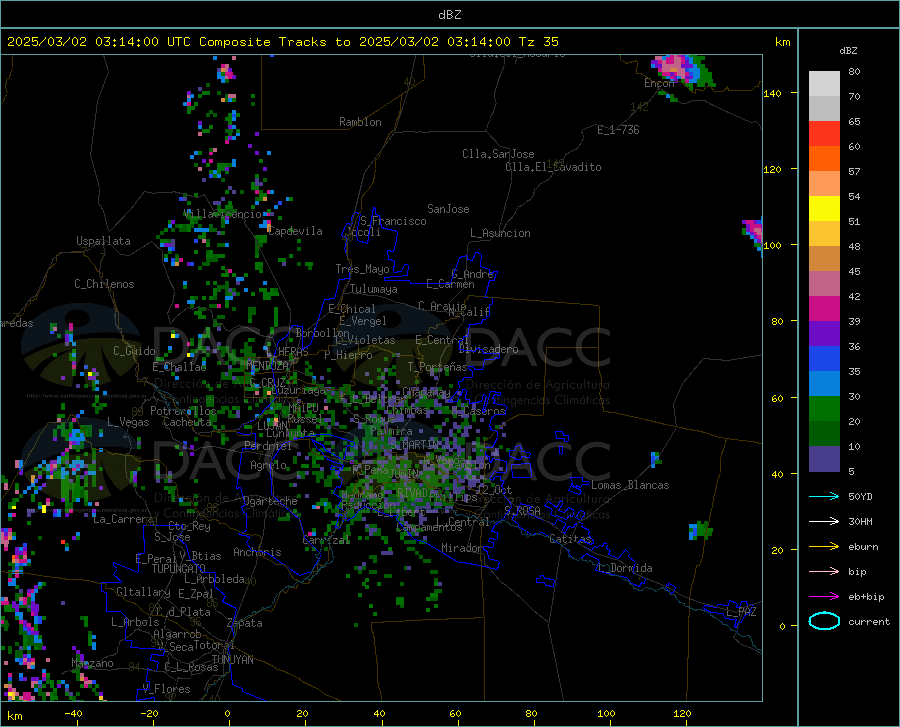Click the 50YD cyan arrow legend icon
Image resolution: width=900 pixels, height=727 pixels.
click(824, 496)
